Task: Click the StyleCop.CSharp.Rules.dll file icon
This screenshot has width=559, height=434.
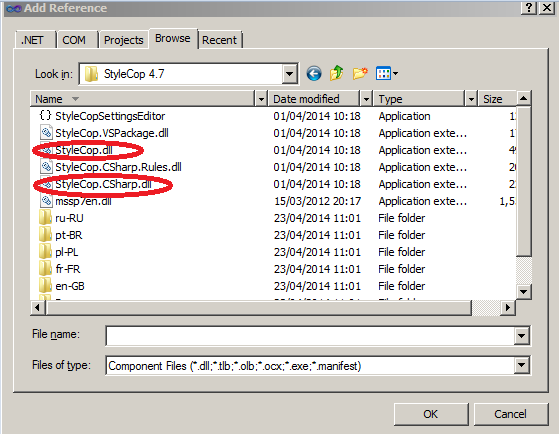Action: [46, 167]
